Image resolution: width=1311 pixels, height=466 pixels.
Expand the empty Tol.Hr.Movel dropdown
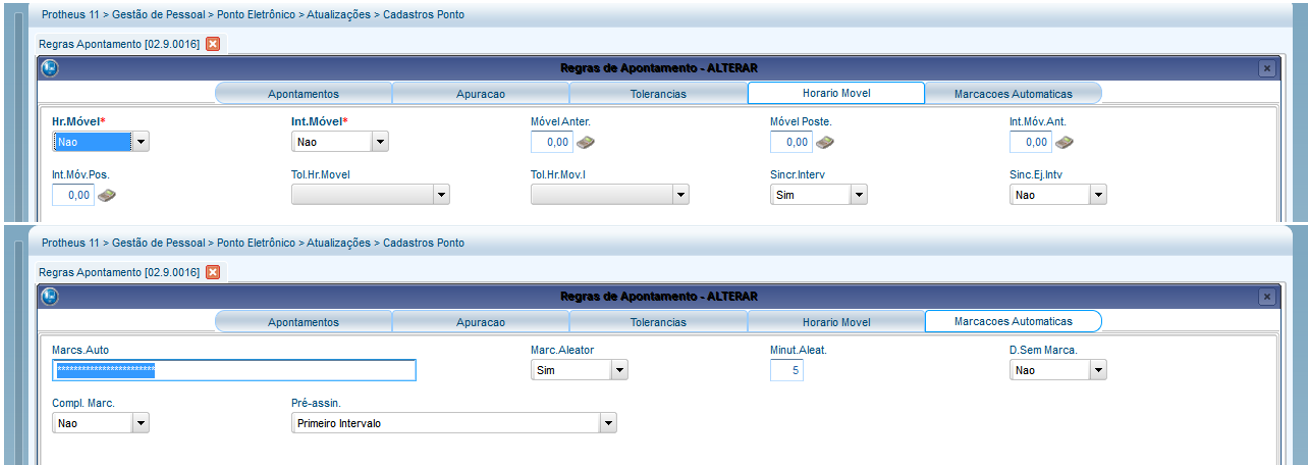tap(441, 195)
